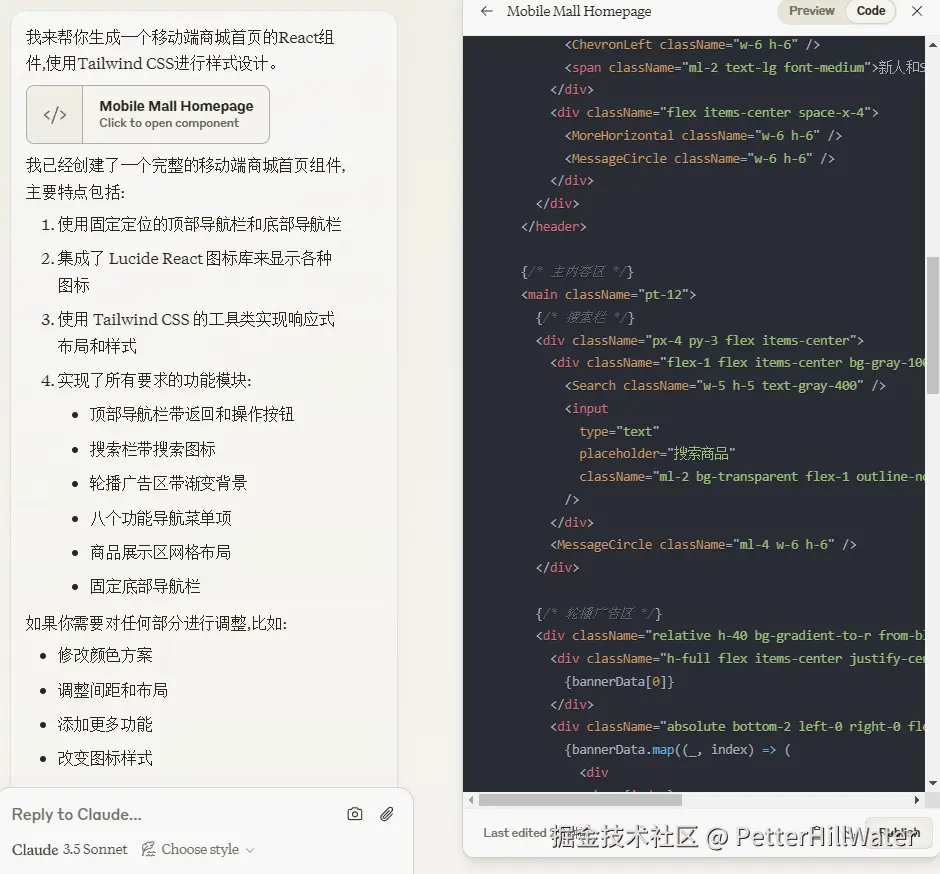Click the bullet '顶部导航栏带返回和操作按钮'

[191, 414]
